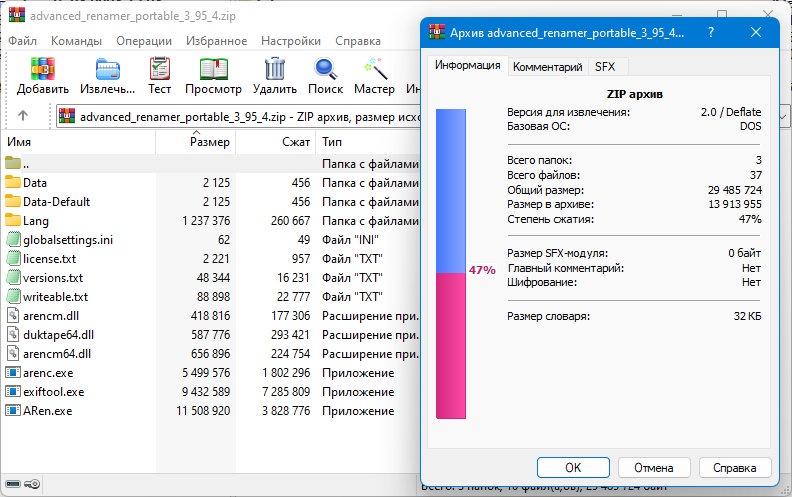Click the writeable.txt file icon

click(13, 296)
